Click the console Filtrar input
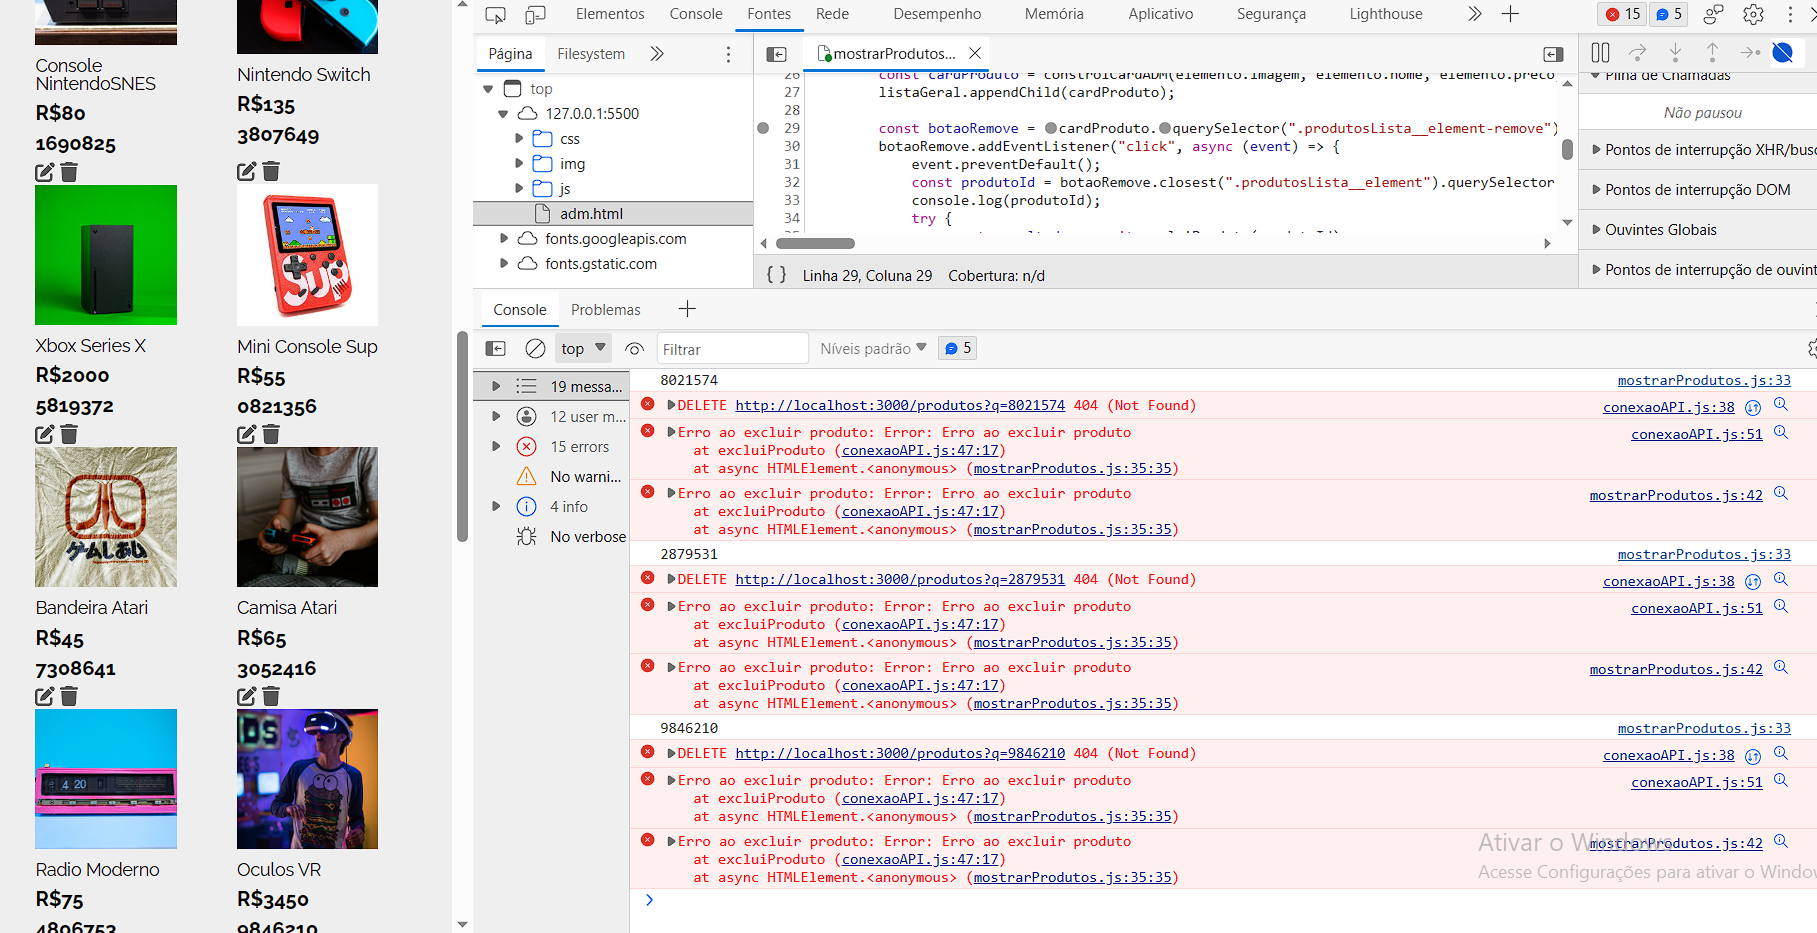 (x=732, y=349)
